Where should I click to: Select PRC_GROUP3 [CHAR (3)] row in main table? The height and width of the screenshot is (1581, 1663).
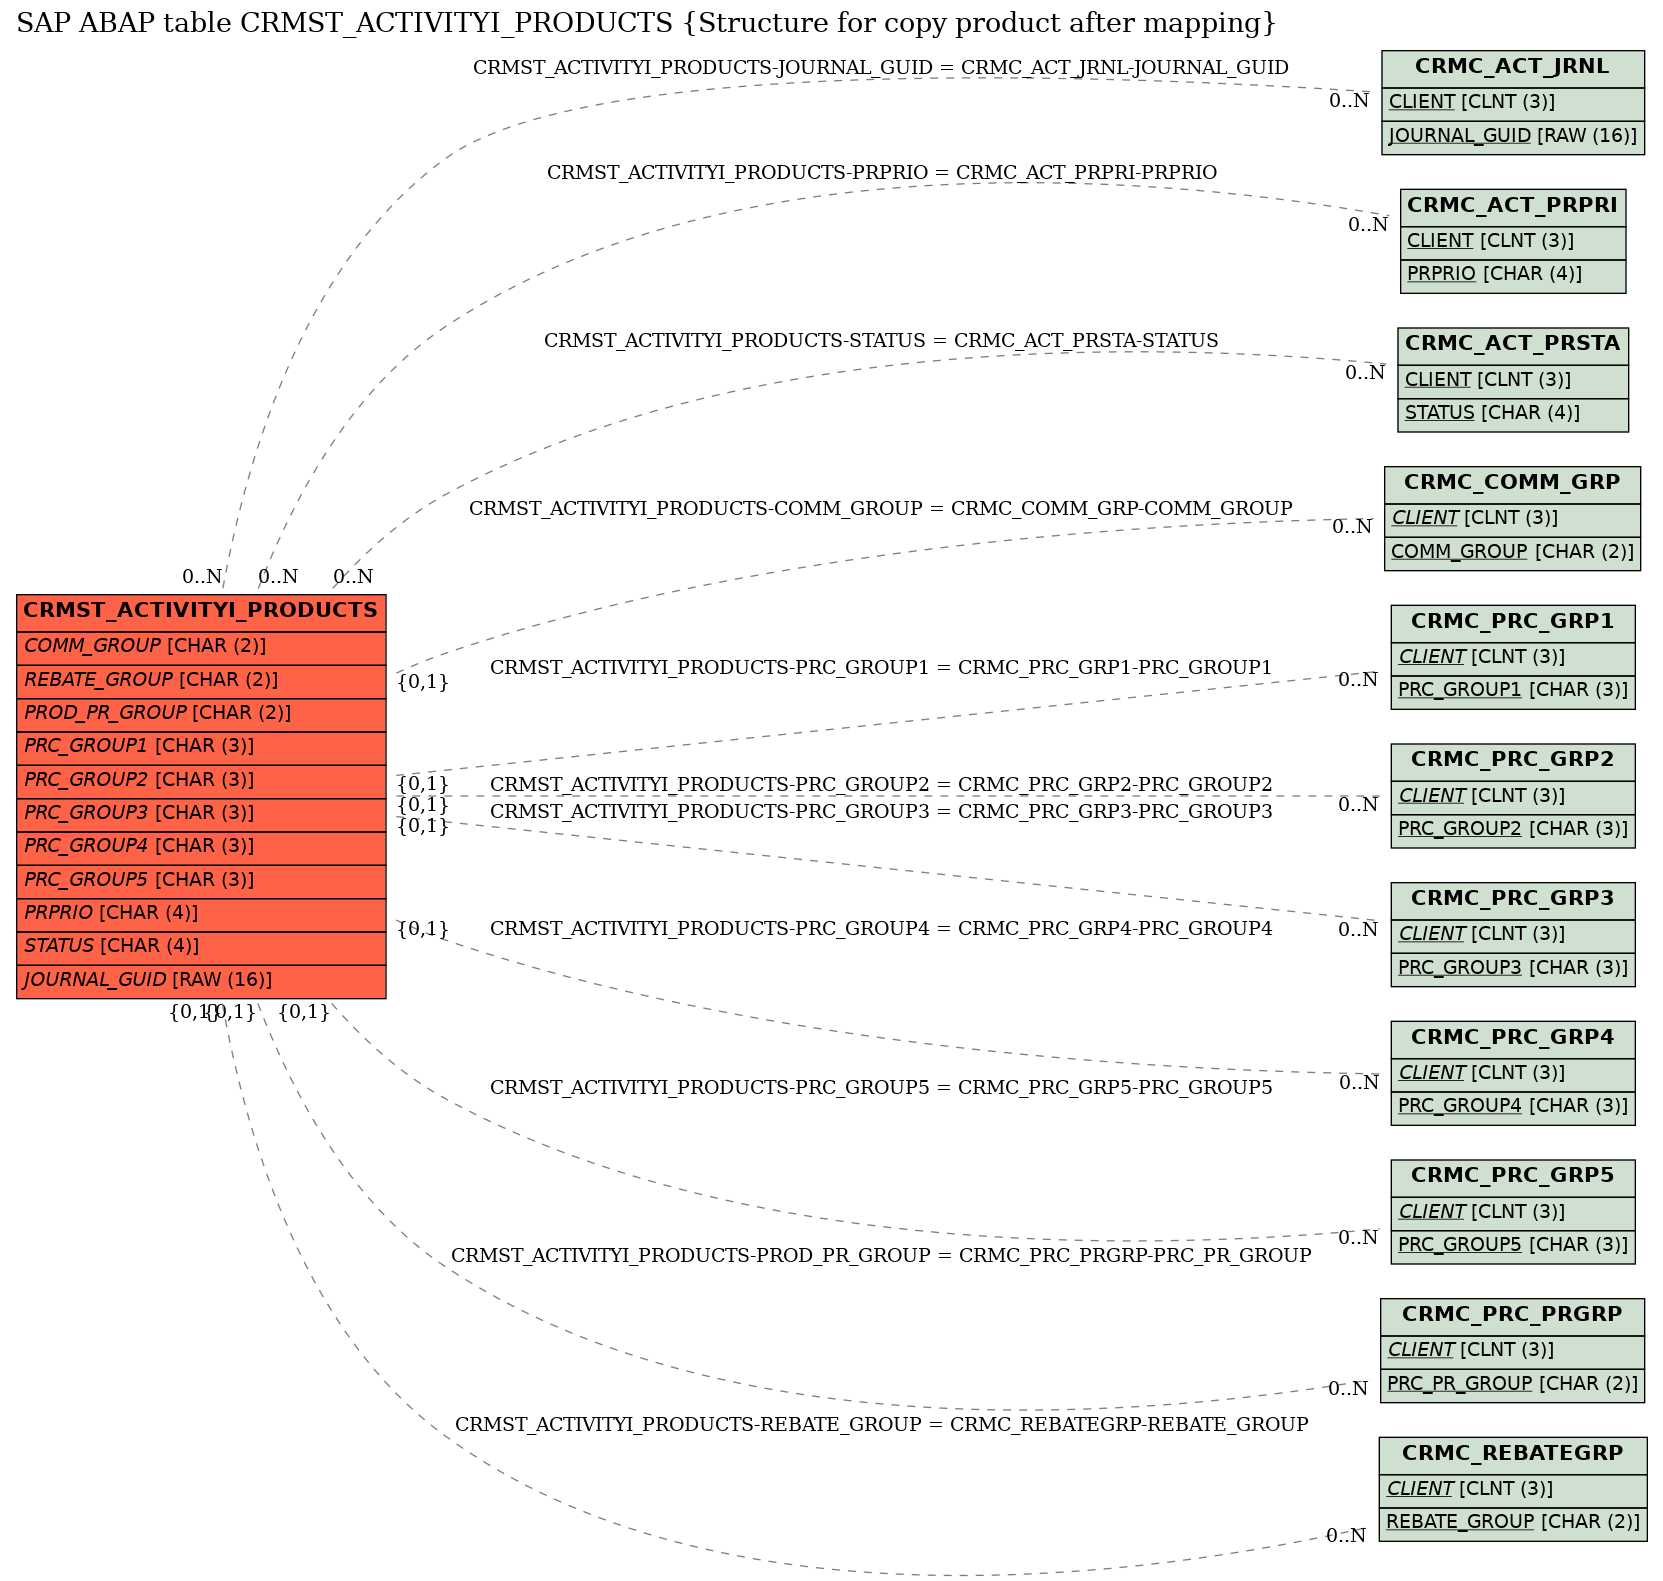point(201,814)
